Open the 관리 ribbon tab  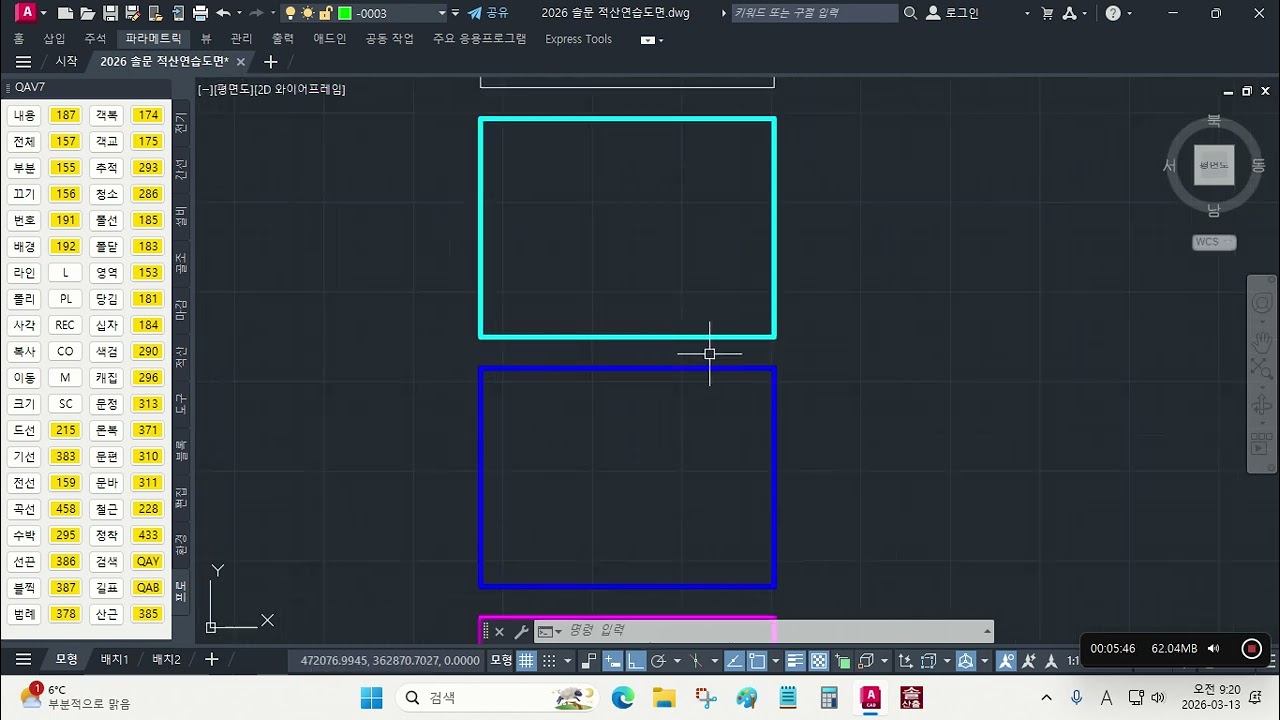241,39
